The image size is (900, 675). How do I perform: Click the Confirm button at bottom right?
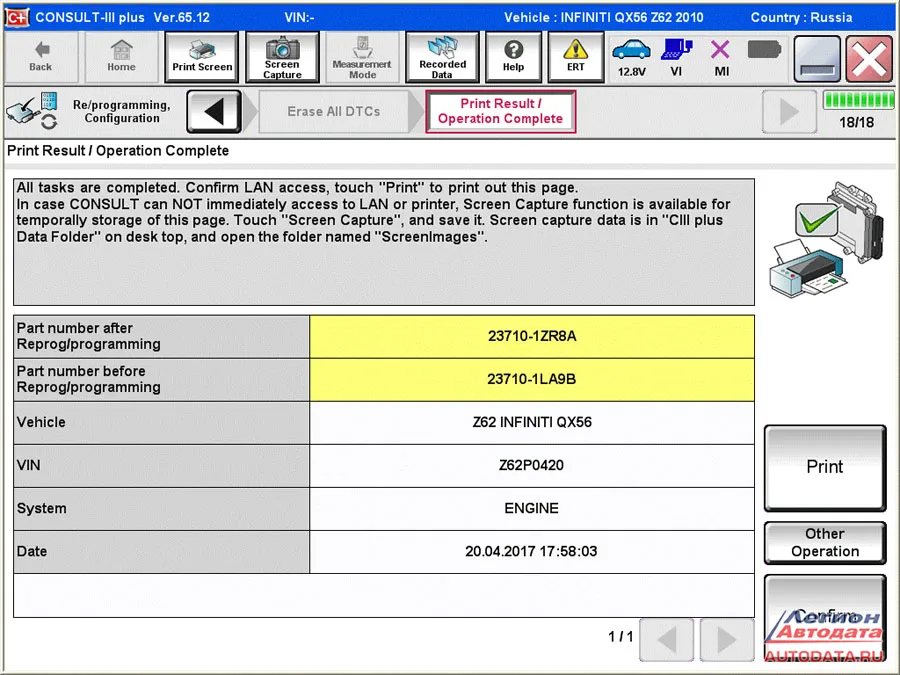click(825, 618)
